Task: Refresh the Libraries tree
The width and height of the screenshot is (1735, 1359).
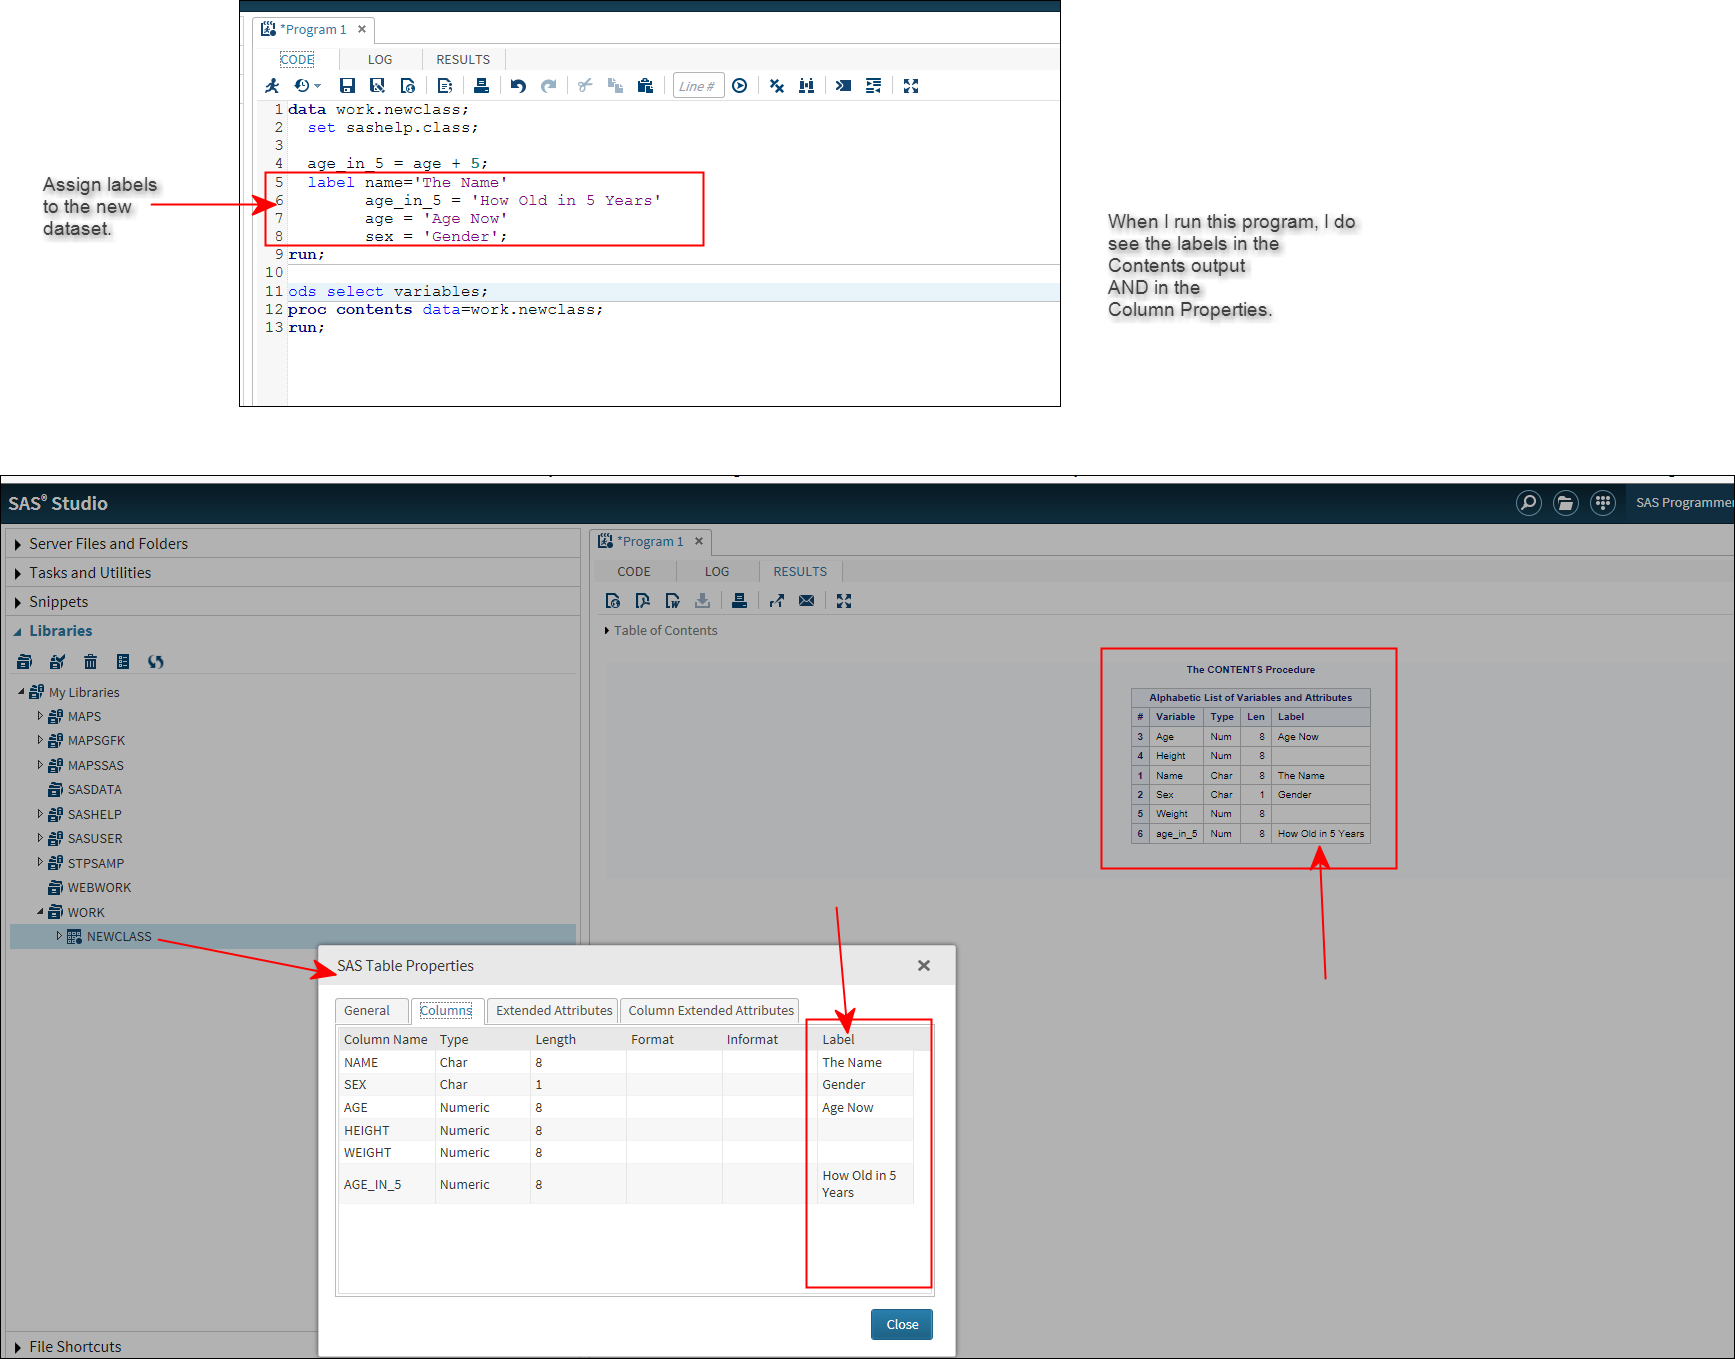Action: [156, 661]
